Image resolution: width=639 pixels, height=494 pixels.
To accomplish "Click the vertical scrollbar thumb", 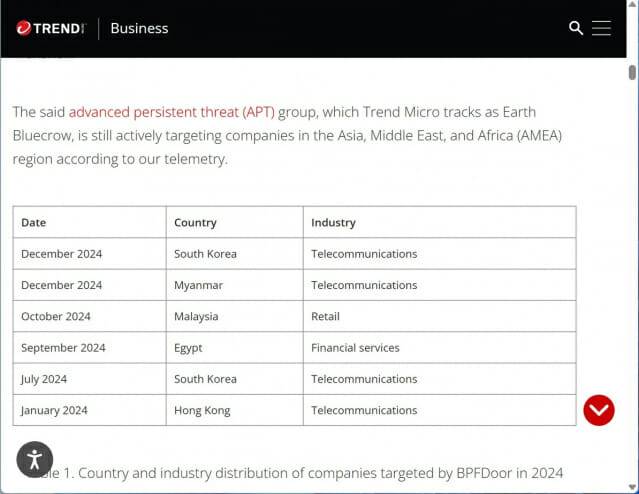I will coord(632,73).
